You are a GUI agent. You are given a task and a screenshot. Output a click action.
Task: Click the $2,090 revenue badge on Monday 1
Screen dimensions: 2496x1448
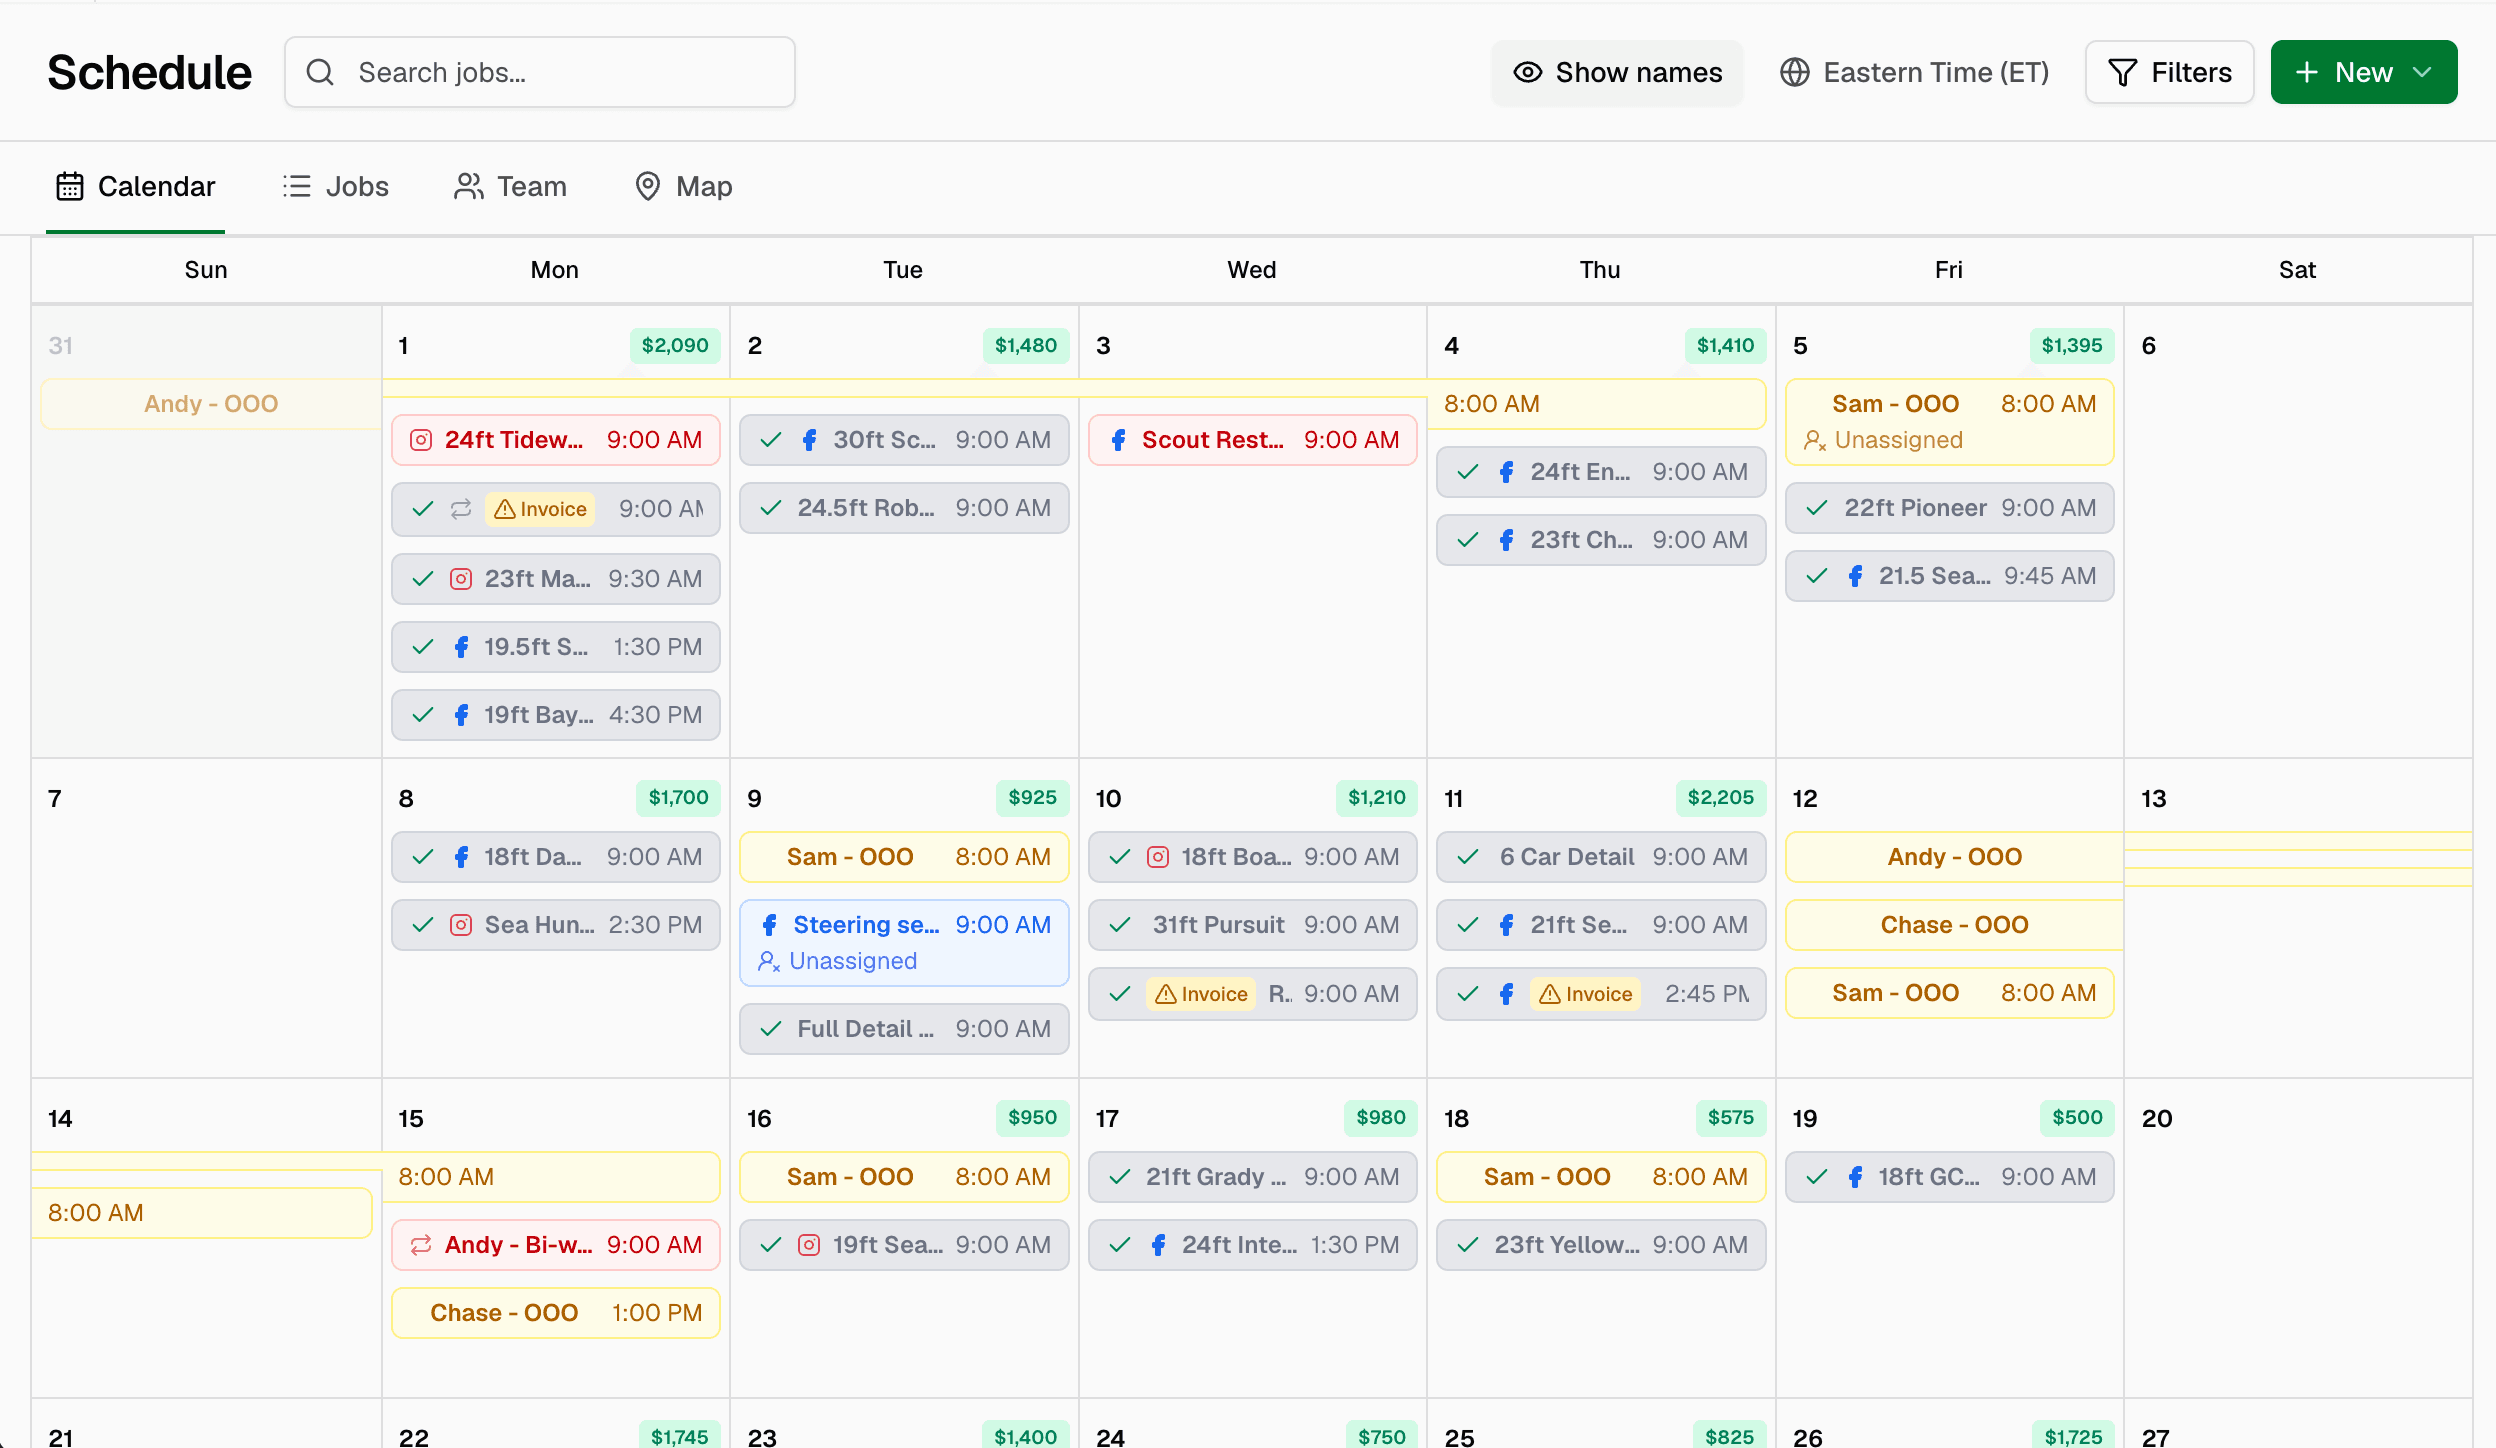click(x=675, y=345)
